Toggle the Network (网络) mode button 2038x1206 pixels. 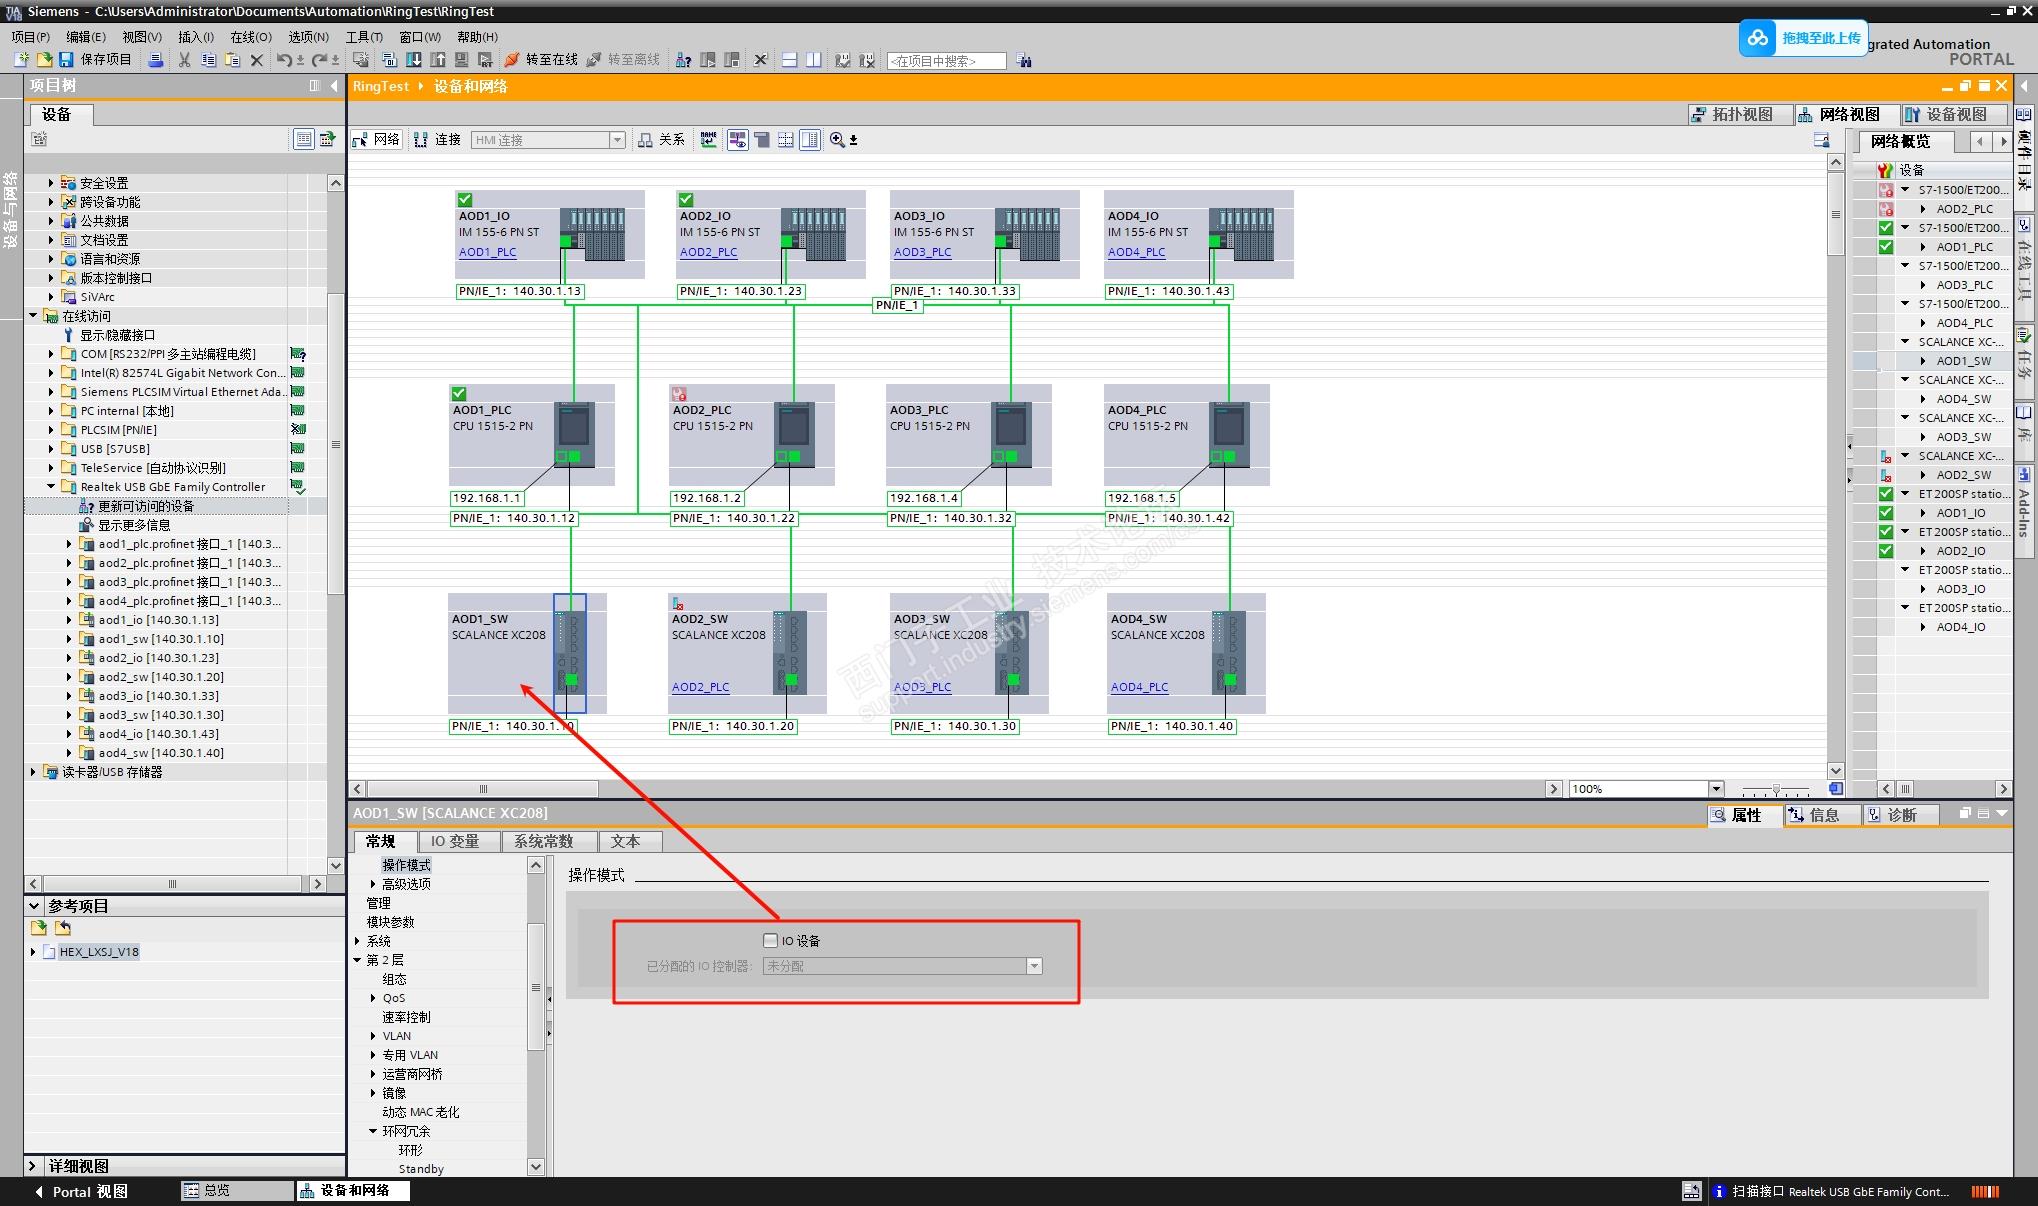click(376, 140)
